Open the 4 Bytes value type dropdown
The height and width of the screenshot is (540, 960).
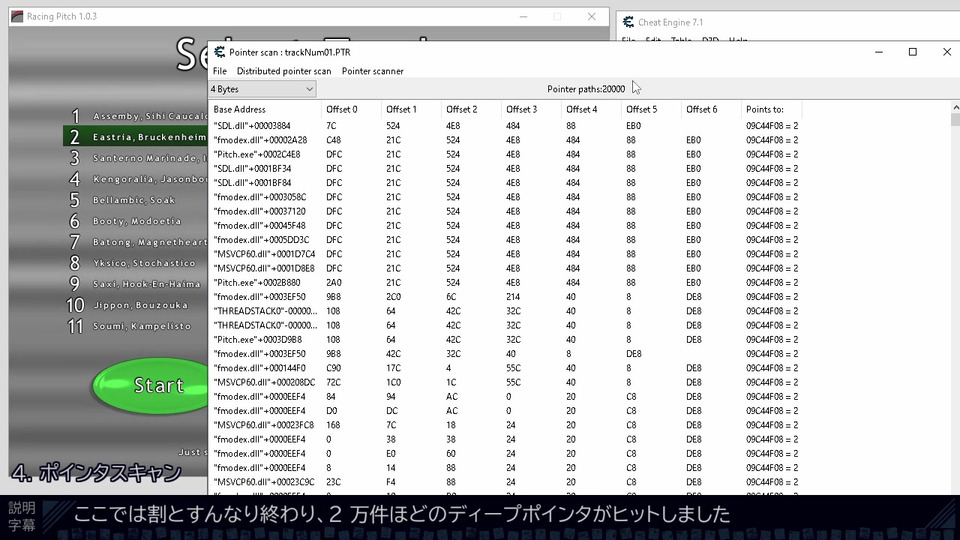263,89
